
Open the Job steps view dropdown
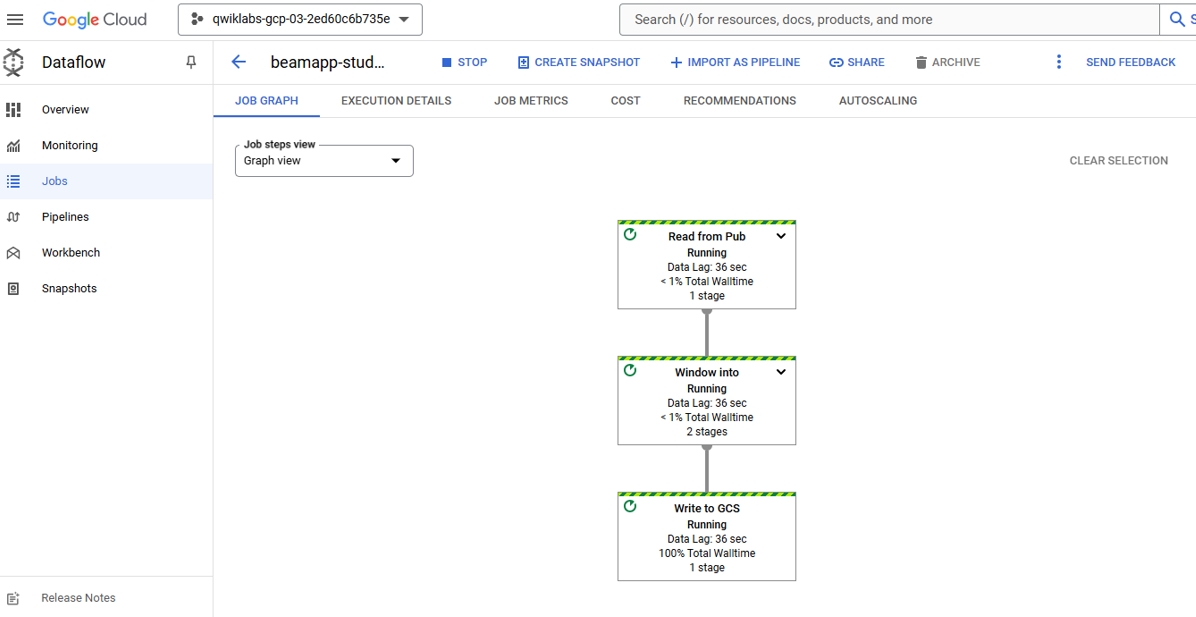coord(323,161)
